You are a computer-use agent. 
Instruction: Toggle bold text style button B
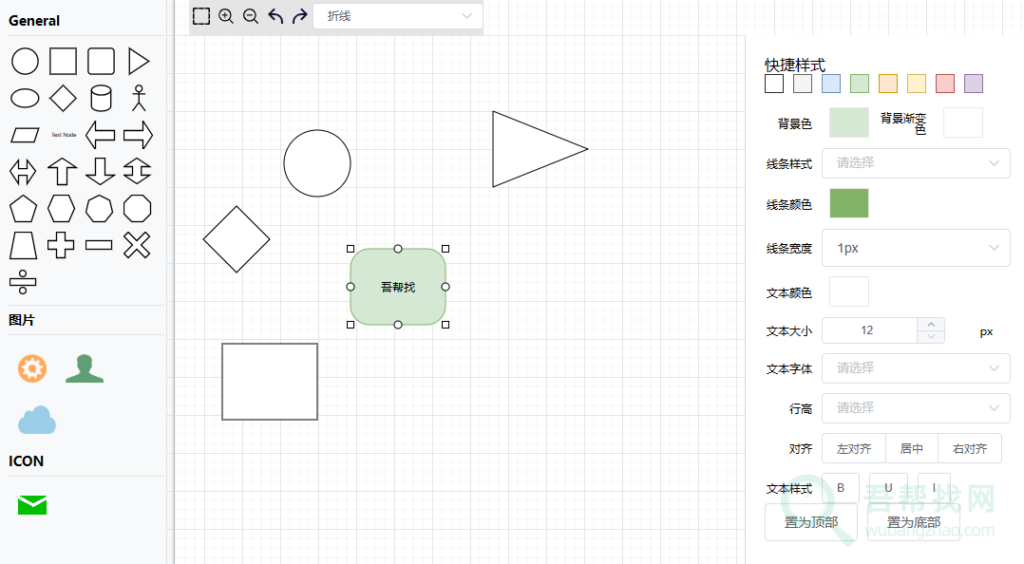[841, 488]
